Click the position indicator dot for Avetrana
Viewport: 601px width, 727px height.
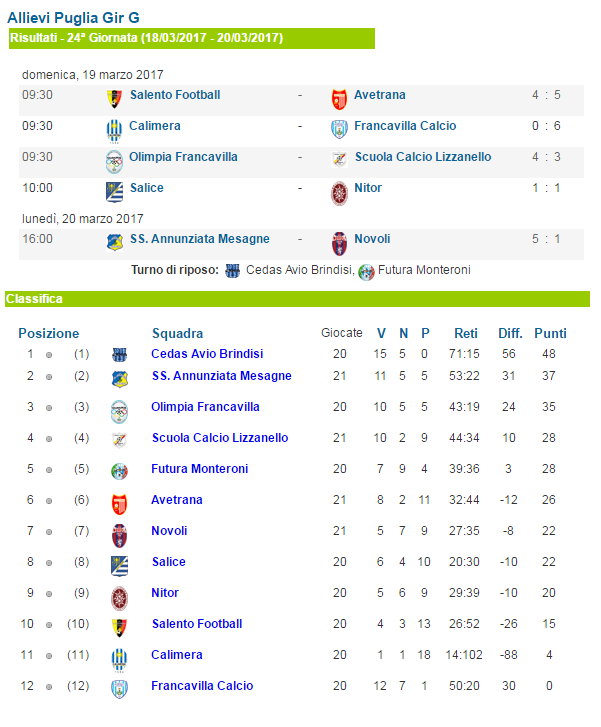[49, 501]
